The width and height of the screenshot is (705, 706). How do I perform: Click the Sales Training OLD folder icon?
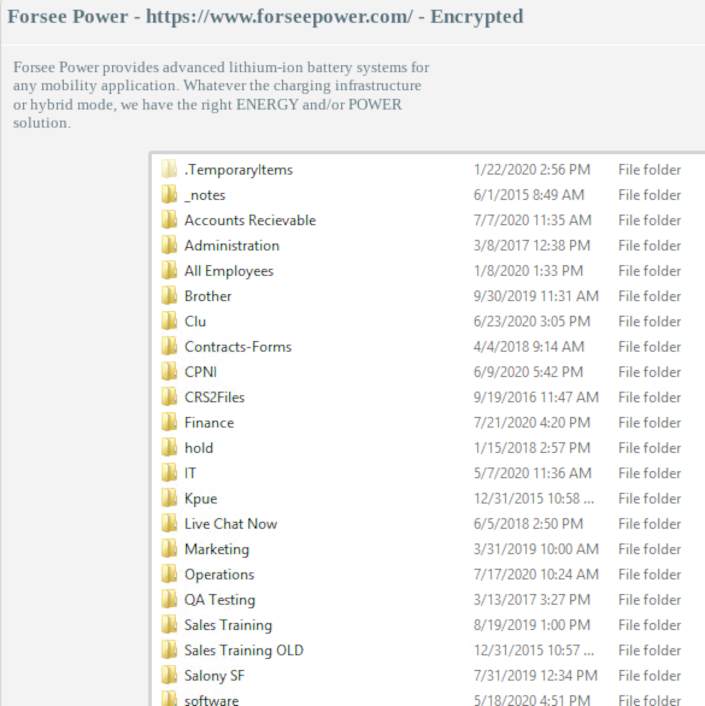(x=169, y=651)
